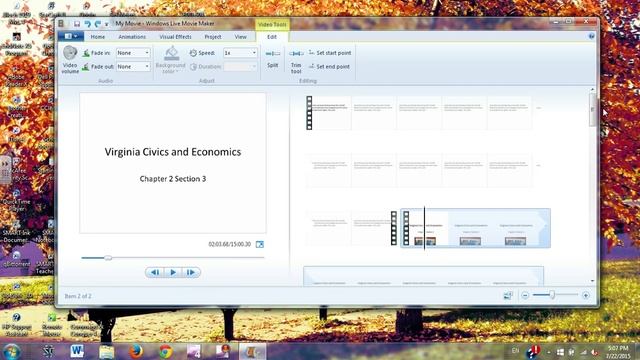This screenshot has width=640, height=360.
Task: Click Set start point
Action: pyautogui.click(x=330, y=53)
